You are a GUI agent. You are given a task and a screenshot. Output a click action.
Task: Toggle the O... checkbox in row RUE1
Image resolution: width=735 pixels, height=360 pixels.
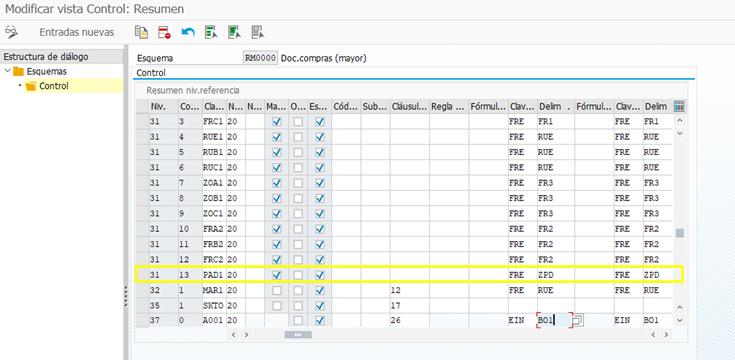pyautogui.click(x=298, y=137)
